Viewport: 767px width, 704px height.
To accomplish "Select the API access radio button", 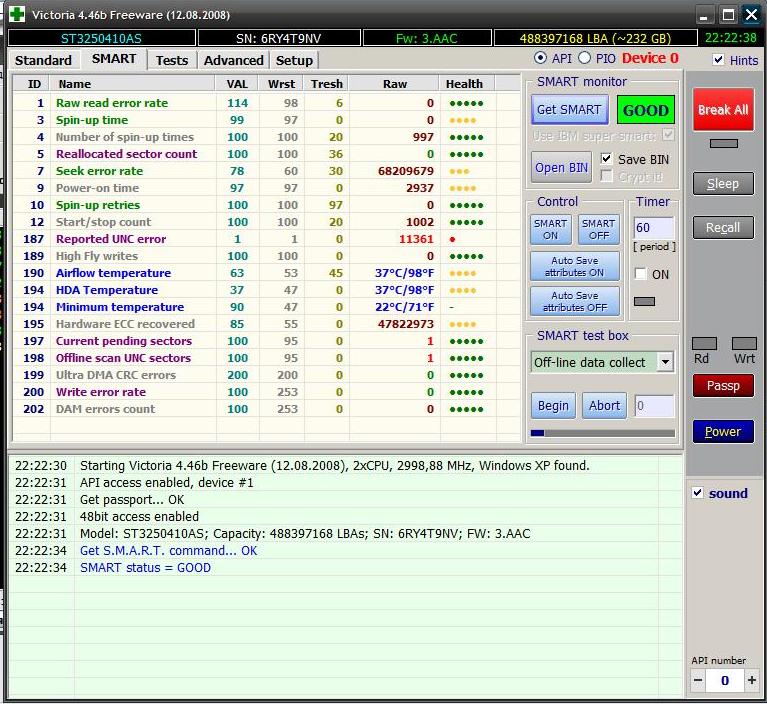I will click(540, 58).
